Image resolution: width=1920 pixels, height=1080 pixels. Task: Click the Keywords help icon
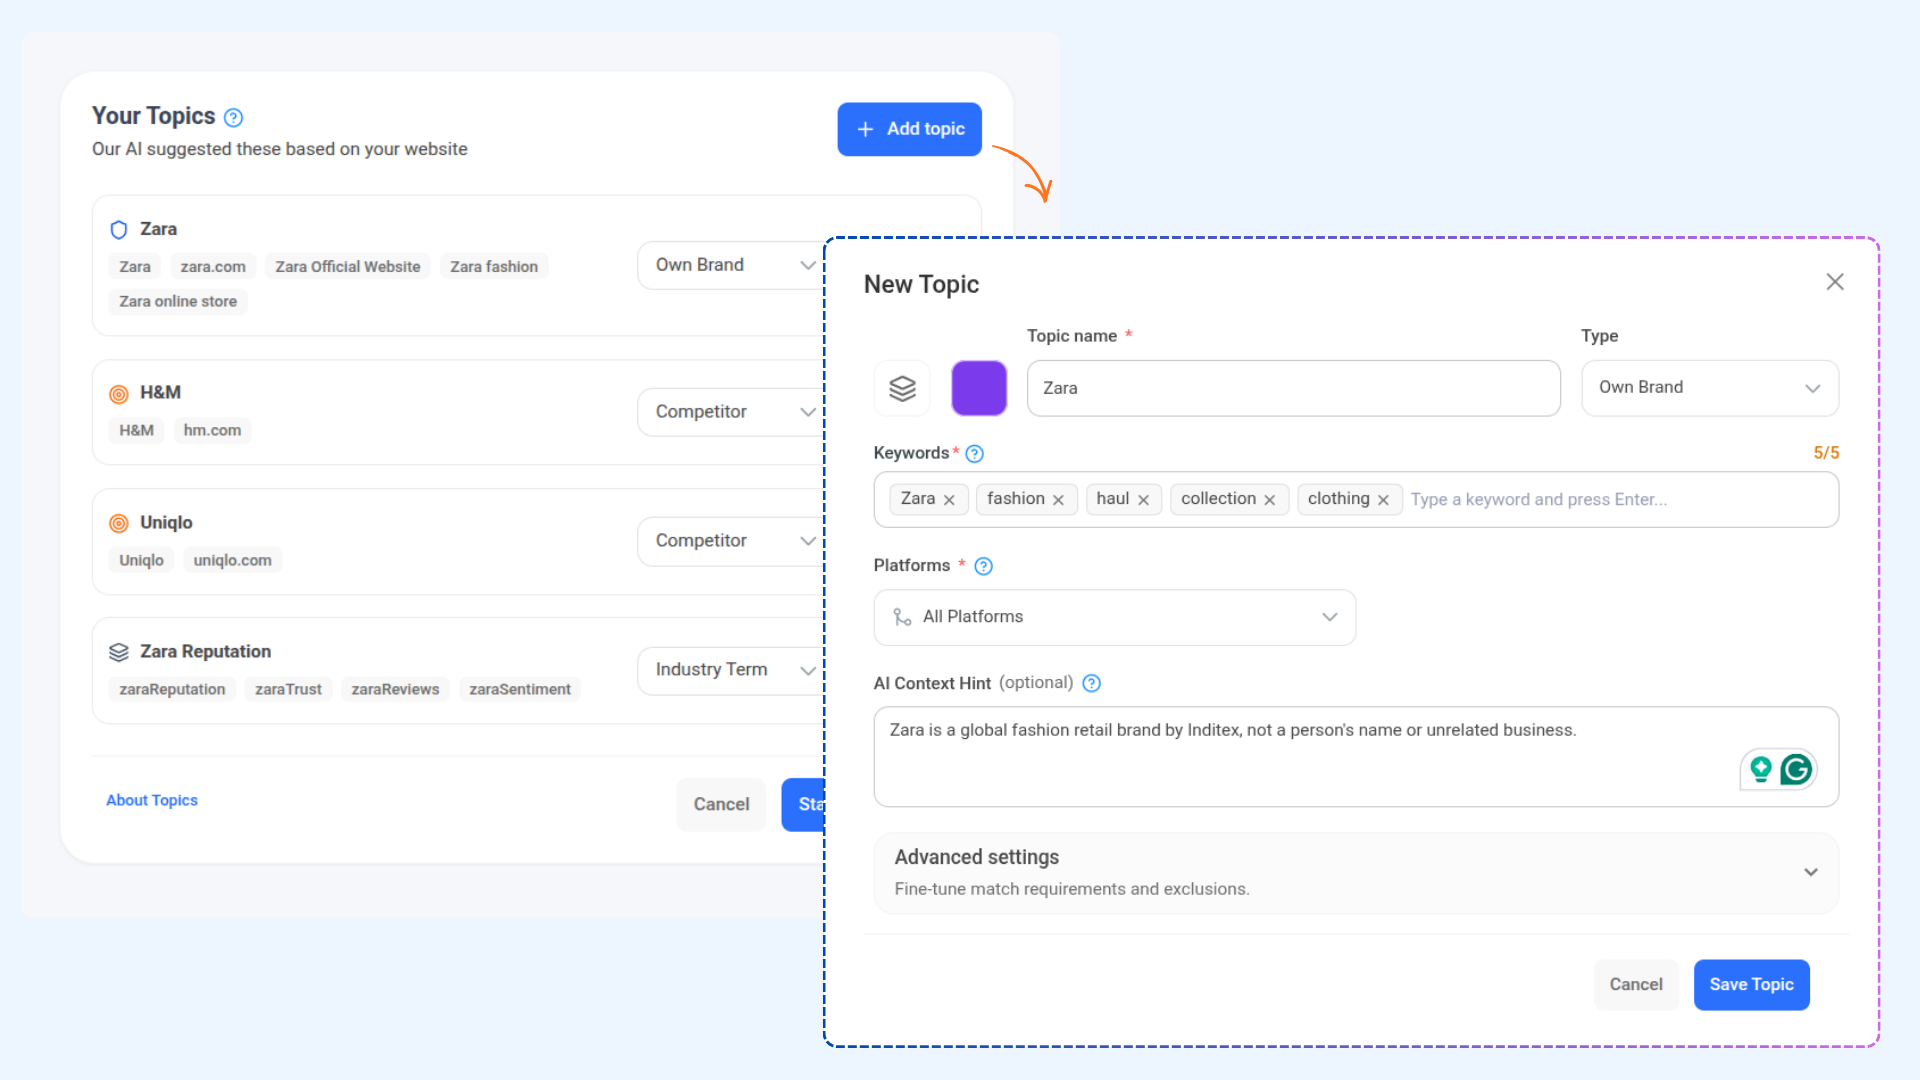[x=975, y=454]
